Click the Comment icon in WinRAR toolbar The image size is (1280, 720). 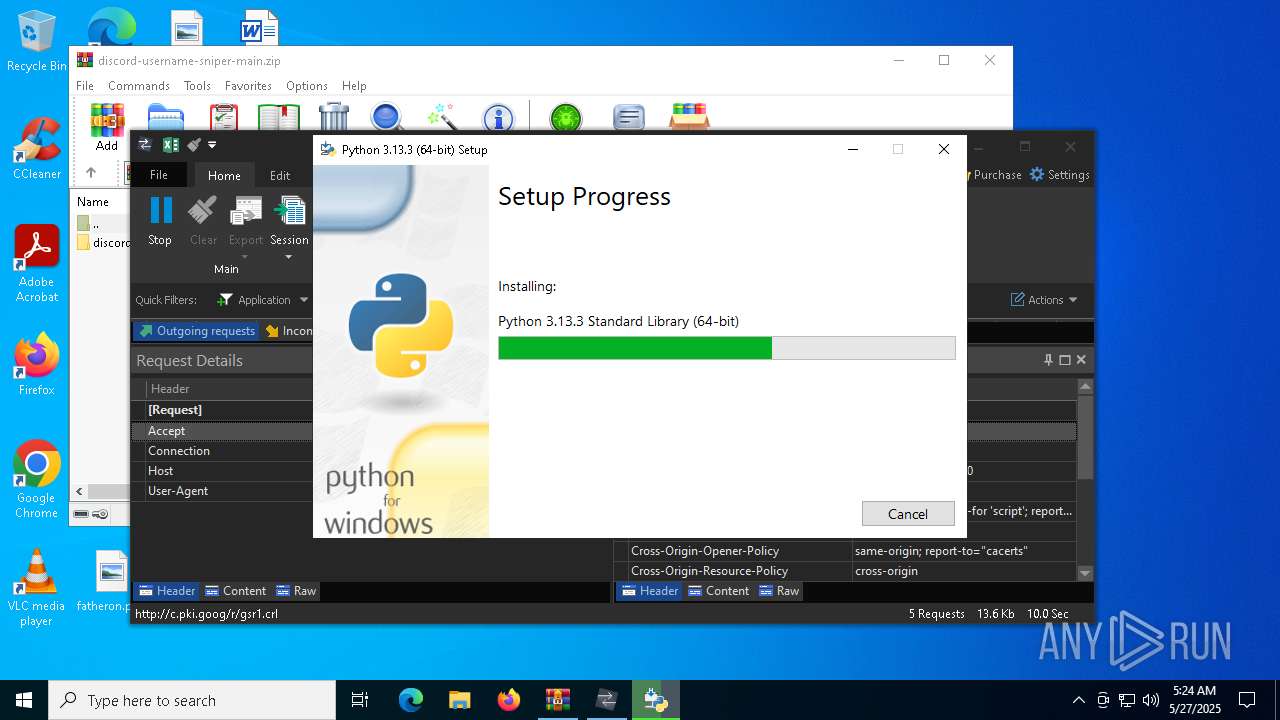(628, 118)
